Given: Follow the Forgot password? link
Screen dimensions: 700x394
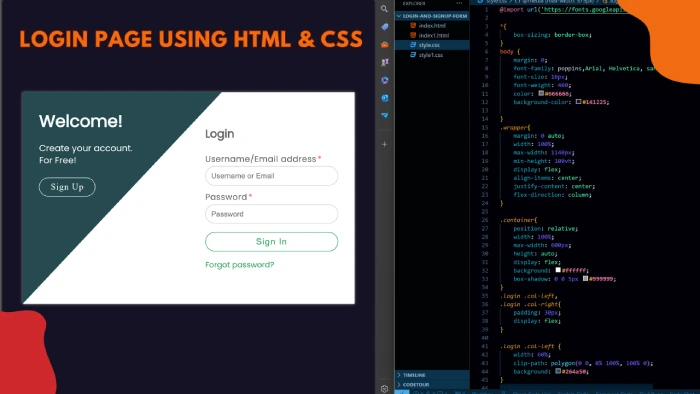Looking at the screenshot, I should tap(239, 265).
